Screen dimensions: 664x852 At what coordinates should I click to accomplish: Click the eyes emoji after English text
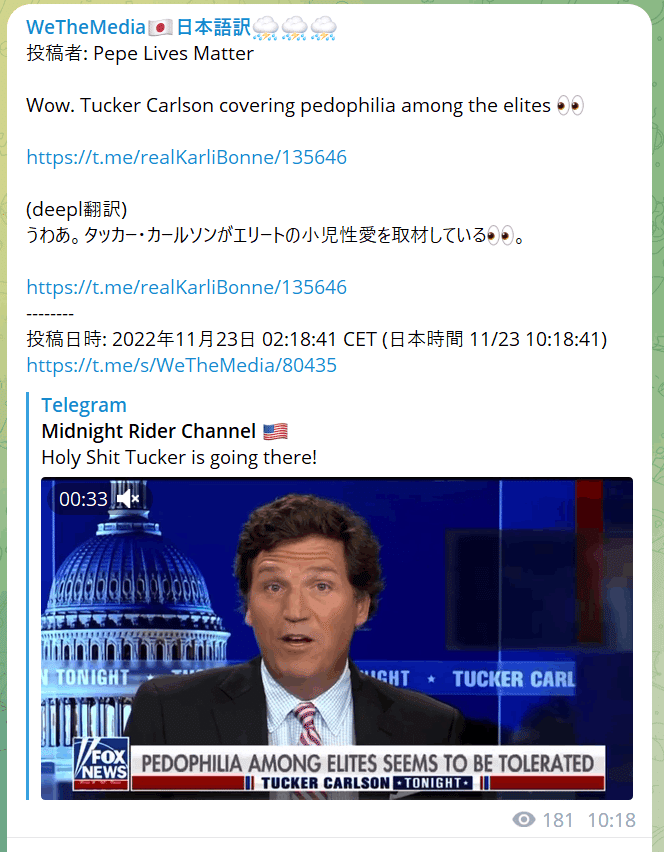pyautogui.click(x=570, y=105)
